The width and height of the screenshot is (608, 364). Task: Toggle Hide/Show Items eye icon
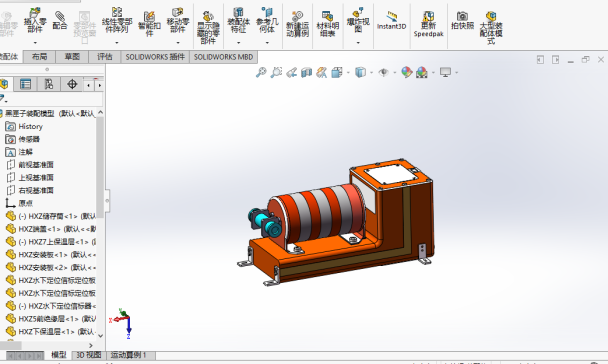coord(383,72)
